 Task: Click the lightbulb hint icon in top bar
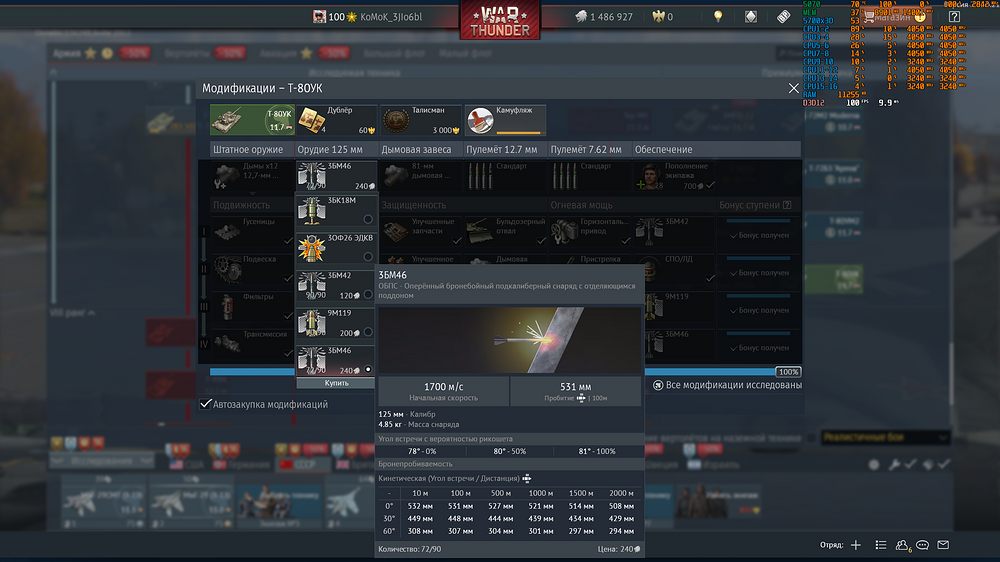[x=718, y=17]
